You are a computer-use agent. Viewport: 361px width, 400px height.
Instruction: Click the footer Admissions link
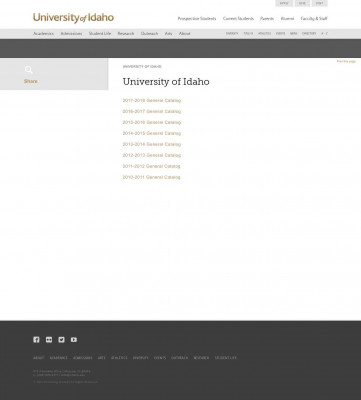click(x=83, y=358)
